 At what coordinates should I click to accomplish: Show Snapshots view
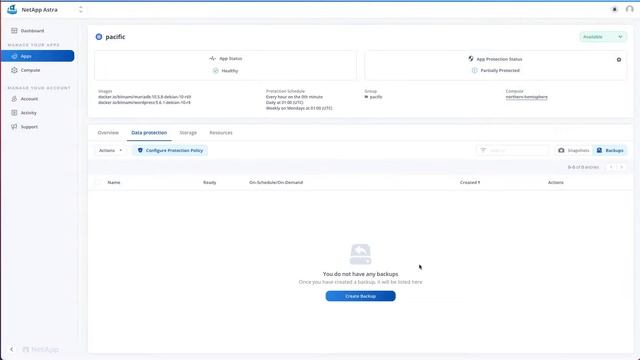pos(573,151)
